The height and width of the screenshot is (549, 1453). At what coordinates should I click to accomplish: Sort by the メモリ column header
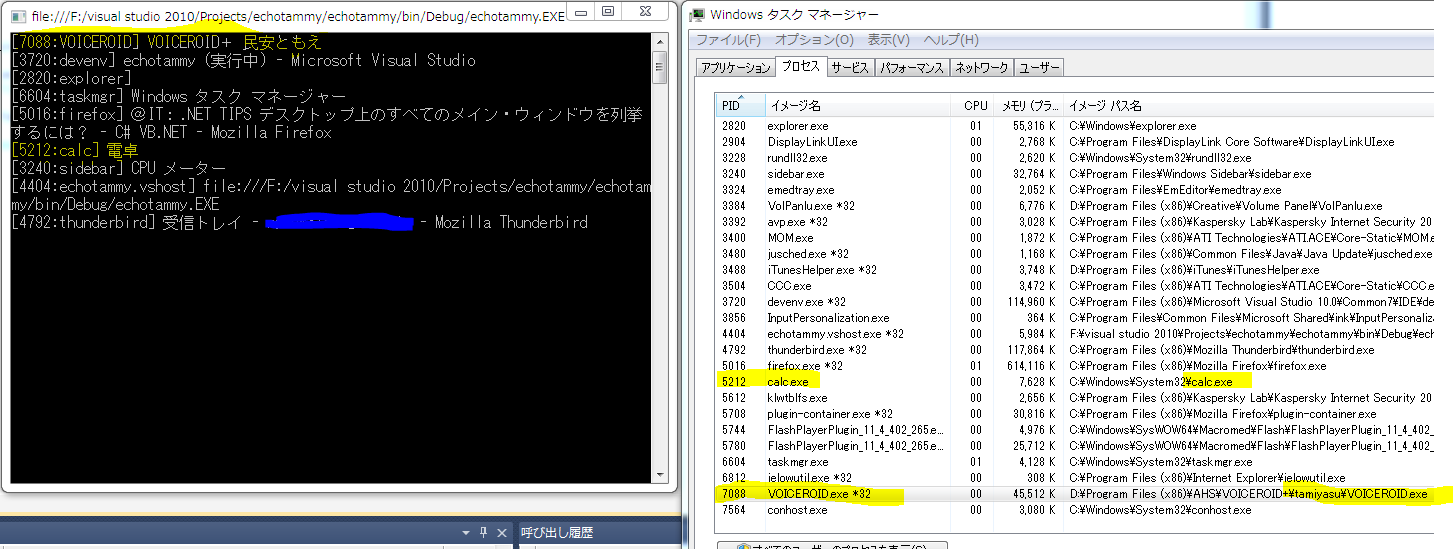click(x=1030, y=105)
